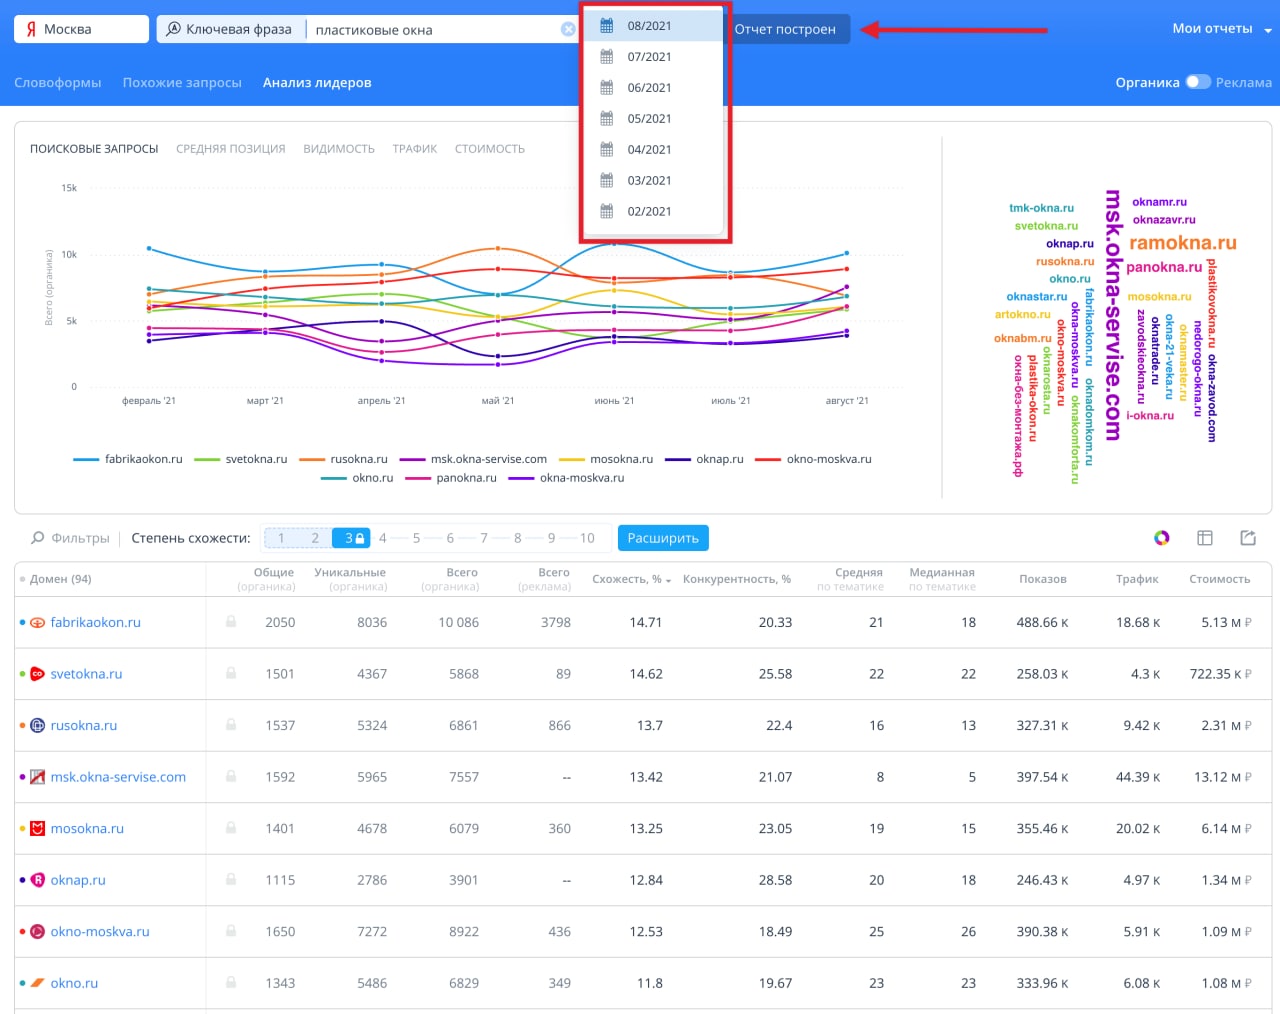Click the Отчет построен button
The height and width of the screenshot is (1014, 1280).
tap(789, 29)
